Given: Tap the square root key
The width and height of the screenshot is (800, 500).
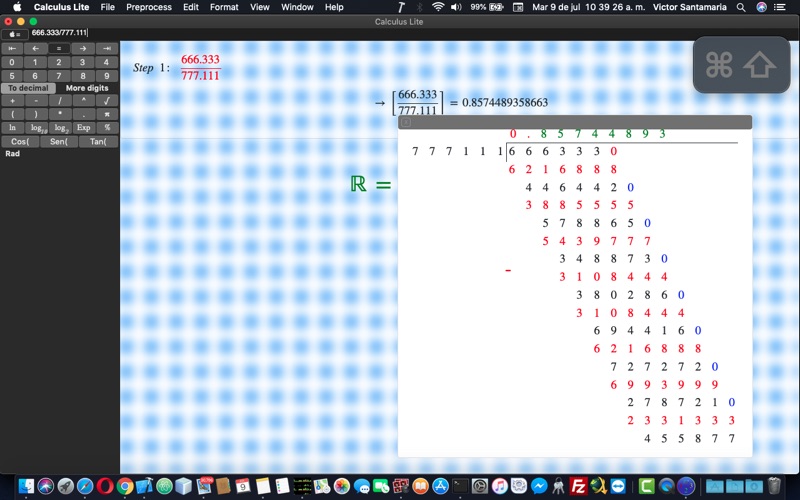Looking at the screenshot, I should point(107,101).
